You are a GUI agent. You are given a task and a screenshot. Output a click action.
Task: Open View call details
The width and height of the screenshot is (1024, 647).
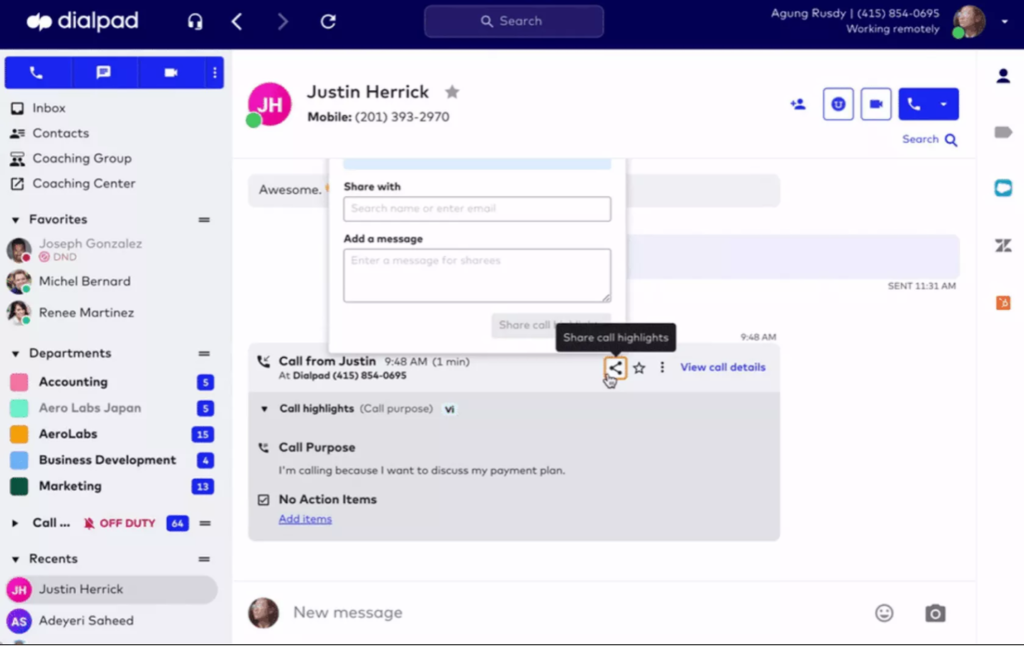722,367
